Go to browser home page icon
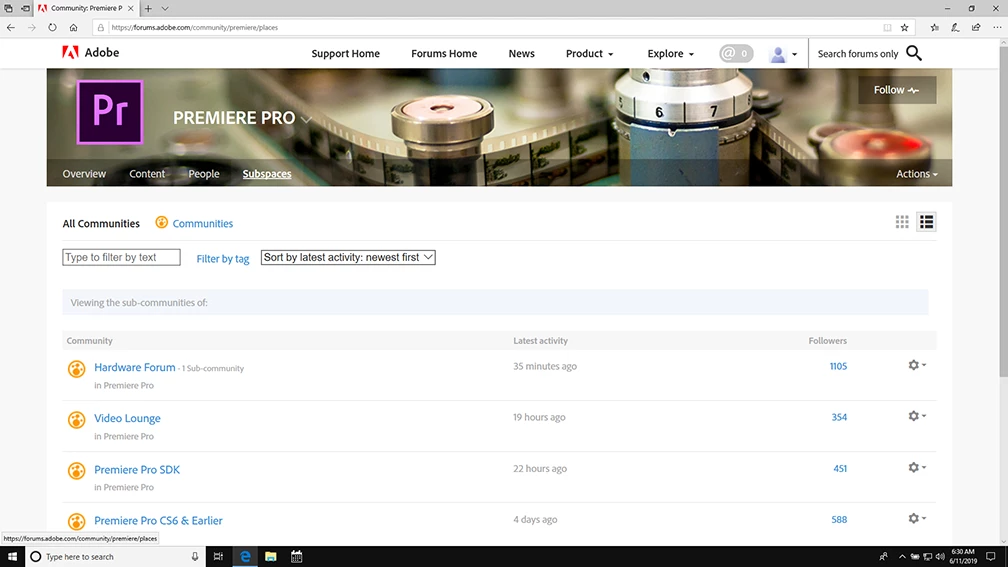The height and width of the screenshot is (567, 1008). (x=73, y=28)
